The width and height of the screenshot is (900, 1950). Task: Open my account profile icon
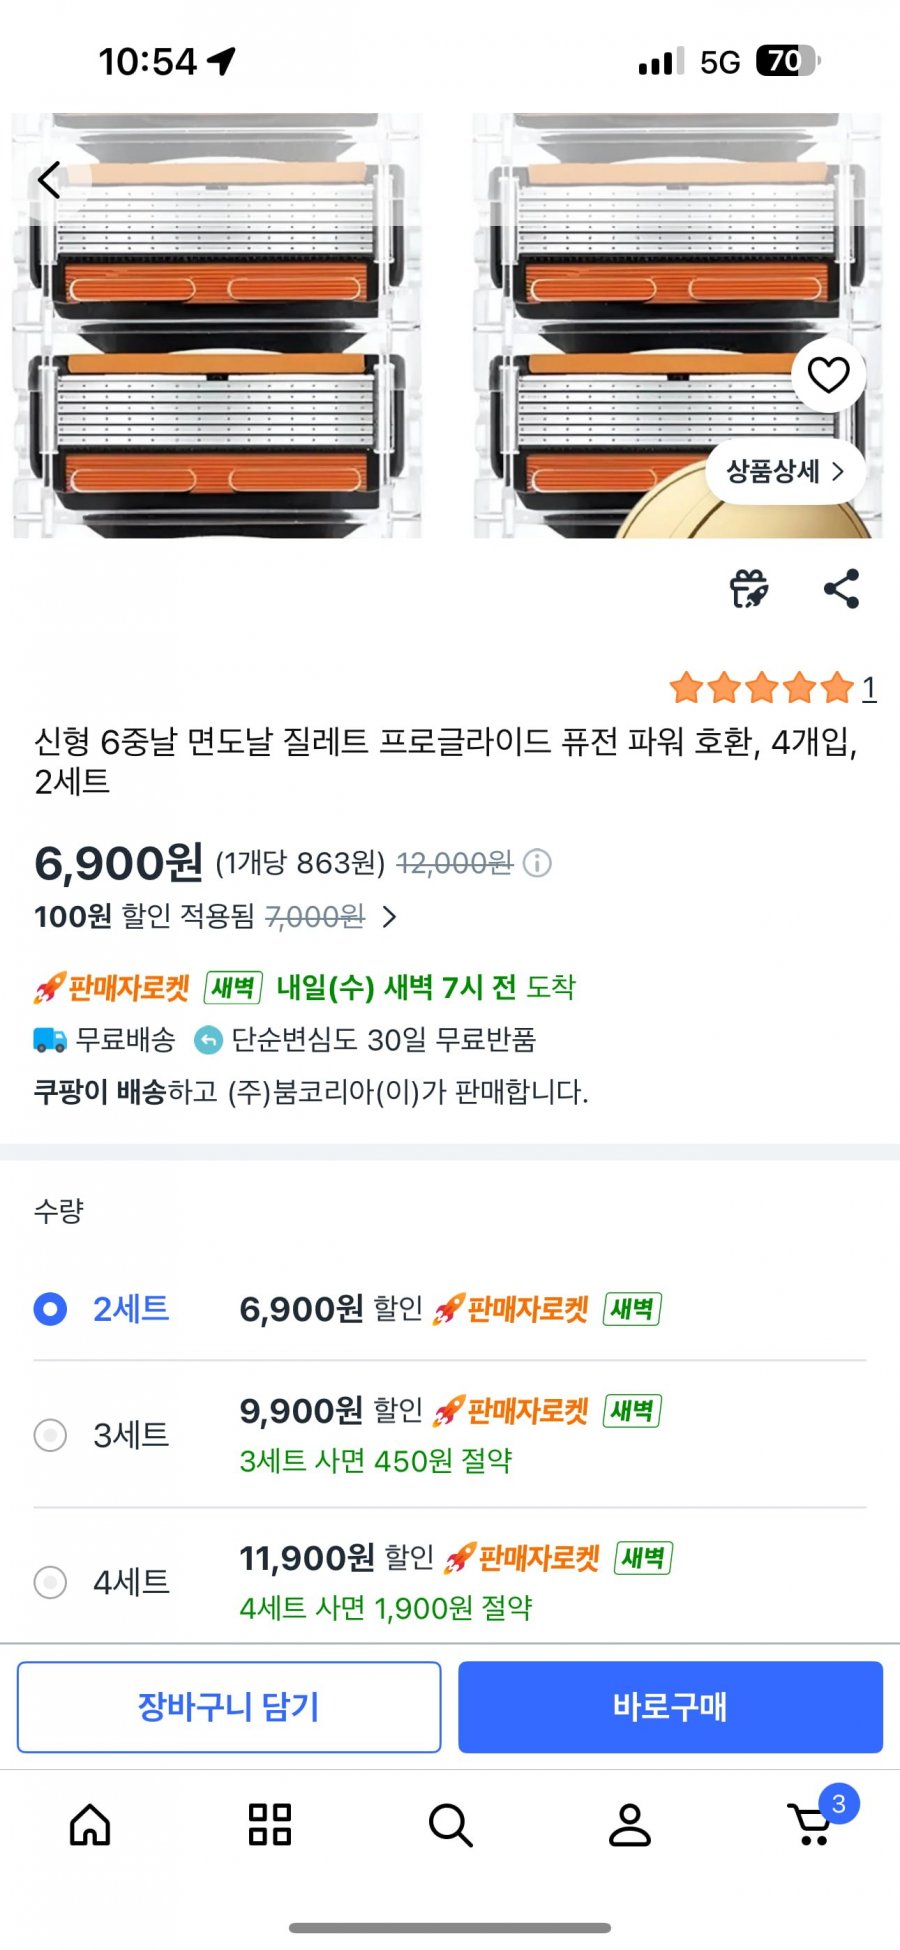click(x=630, y=1824)
